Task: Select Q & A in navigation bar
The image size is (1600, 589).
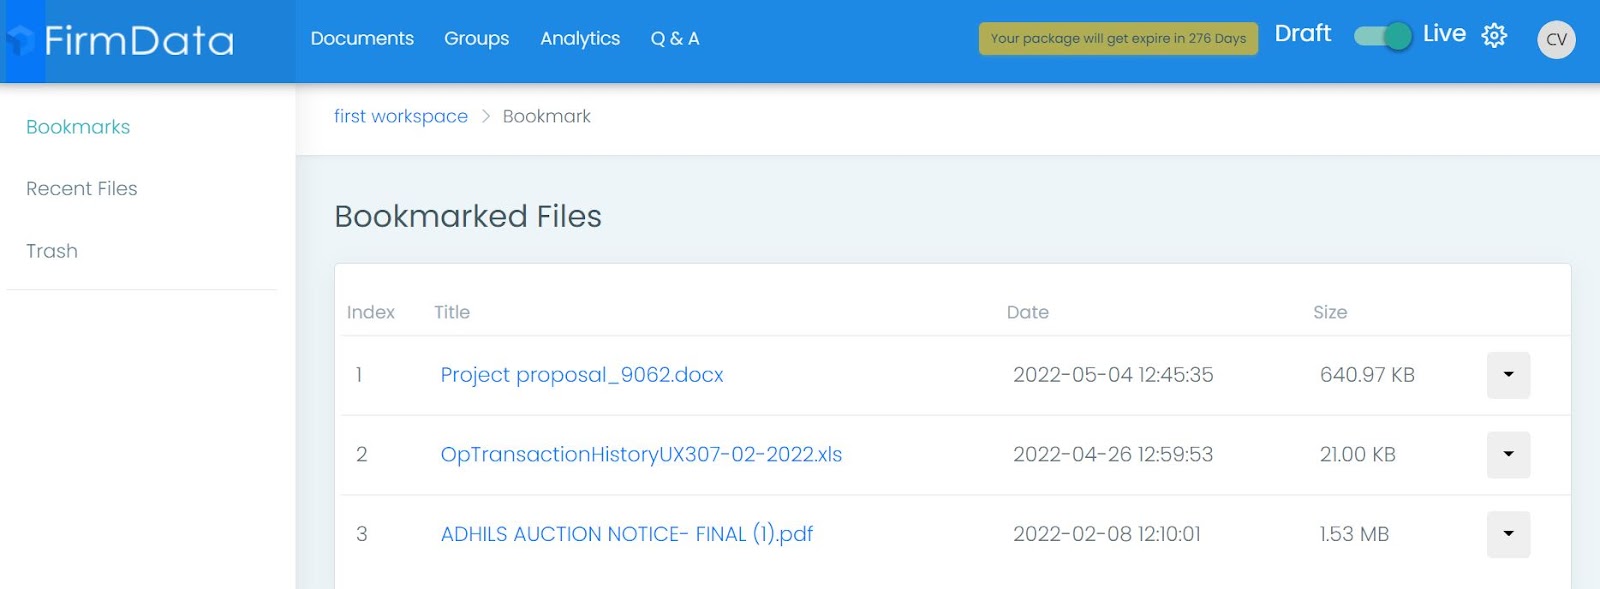Action: pyautogui.click(x=675, y=39)
